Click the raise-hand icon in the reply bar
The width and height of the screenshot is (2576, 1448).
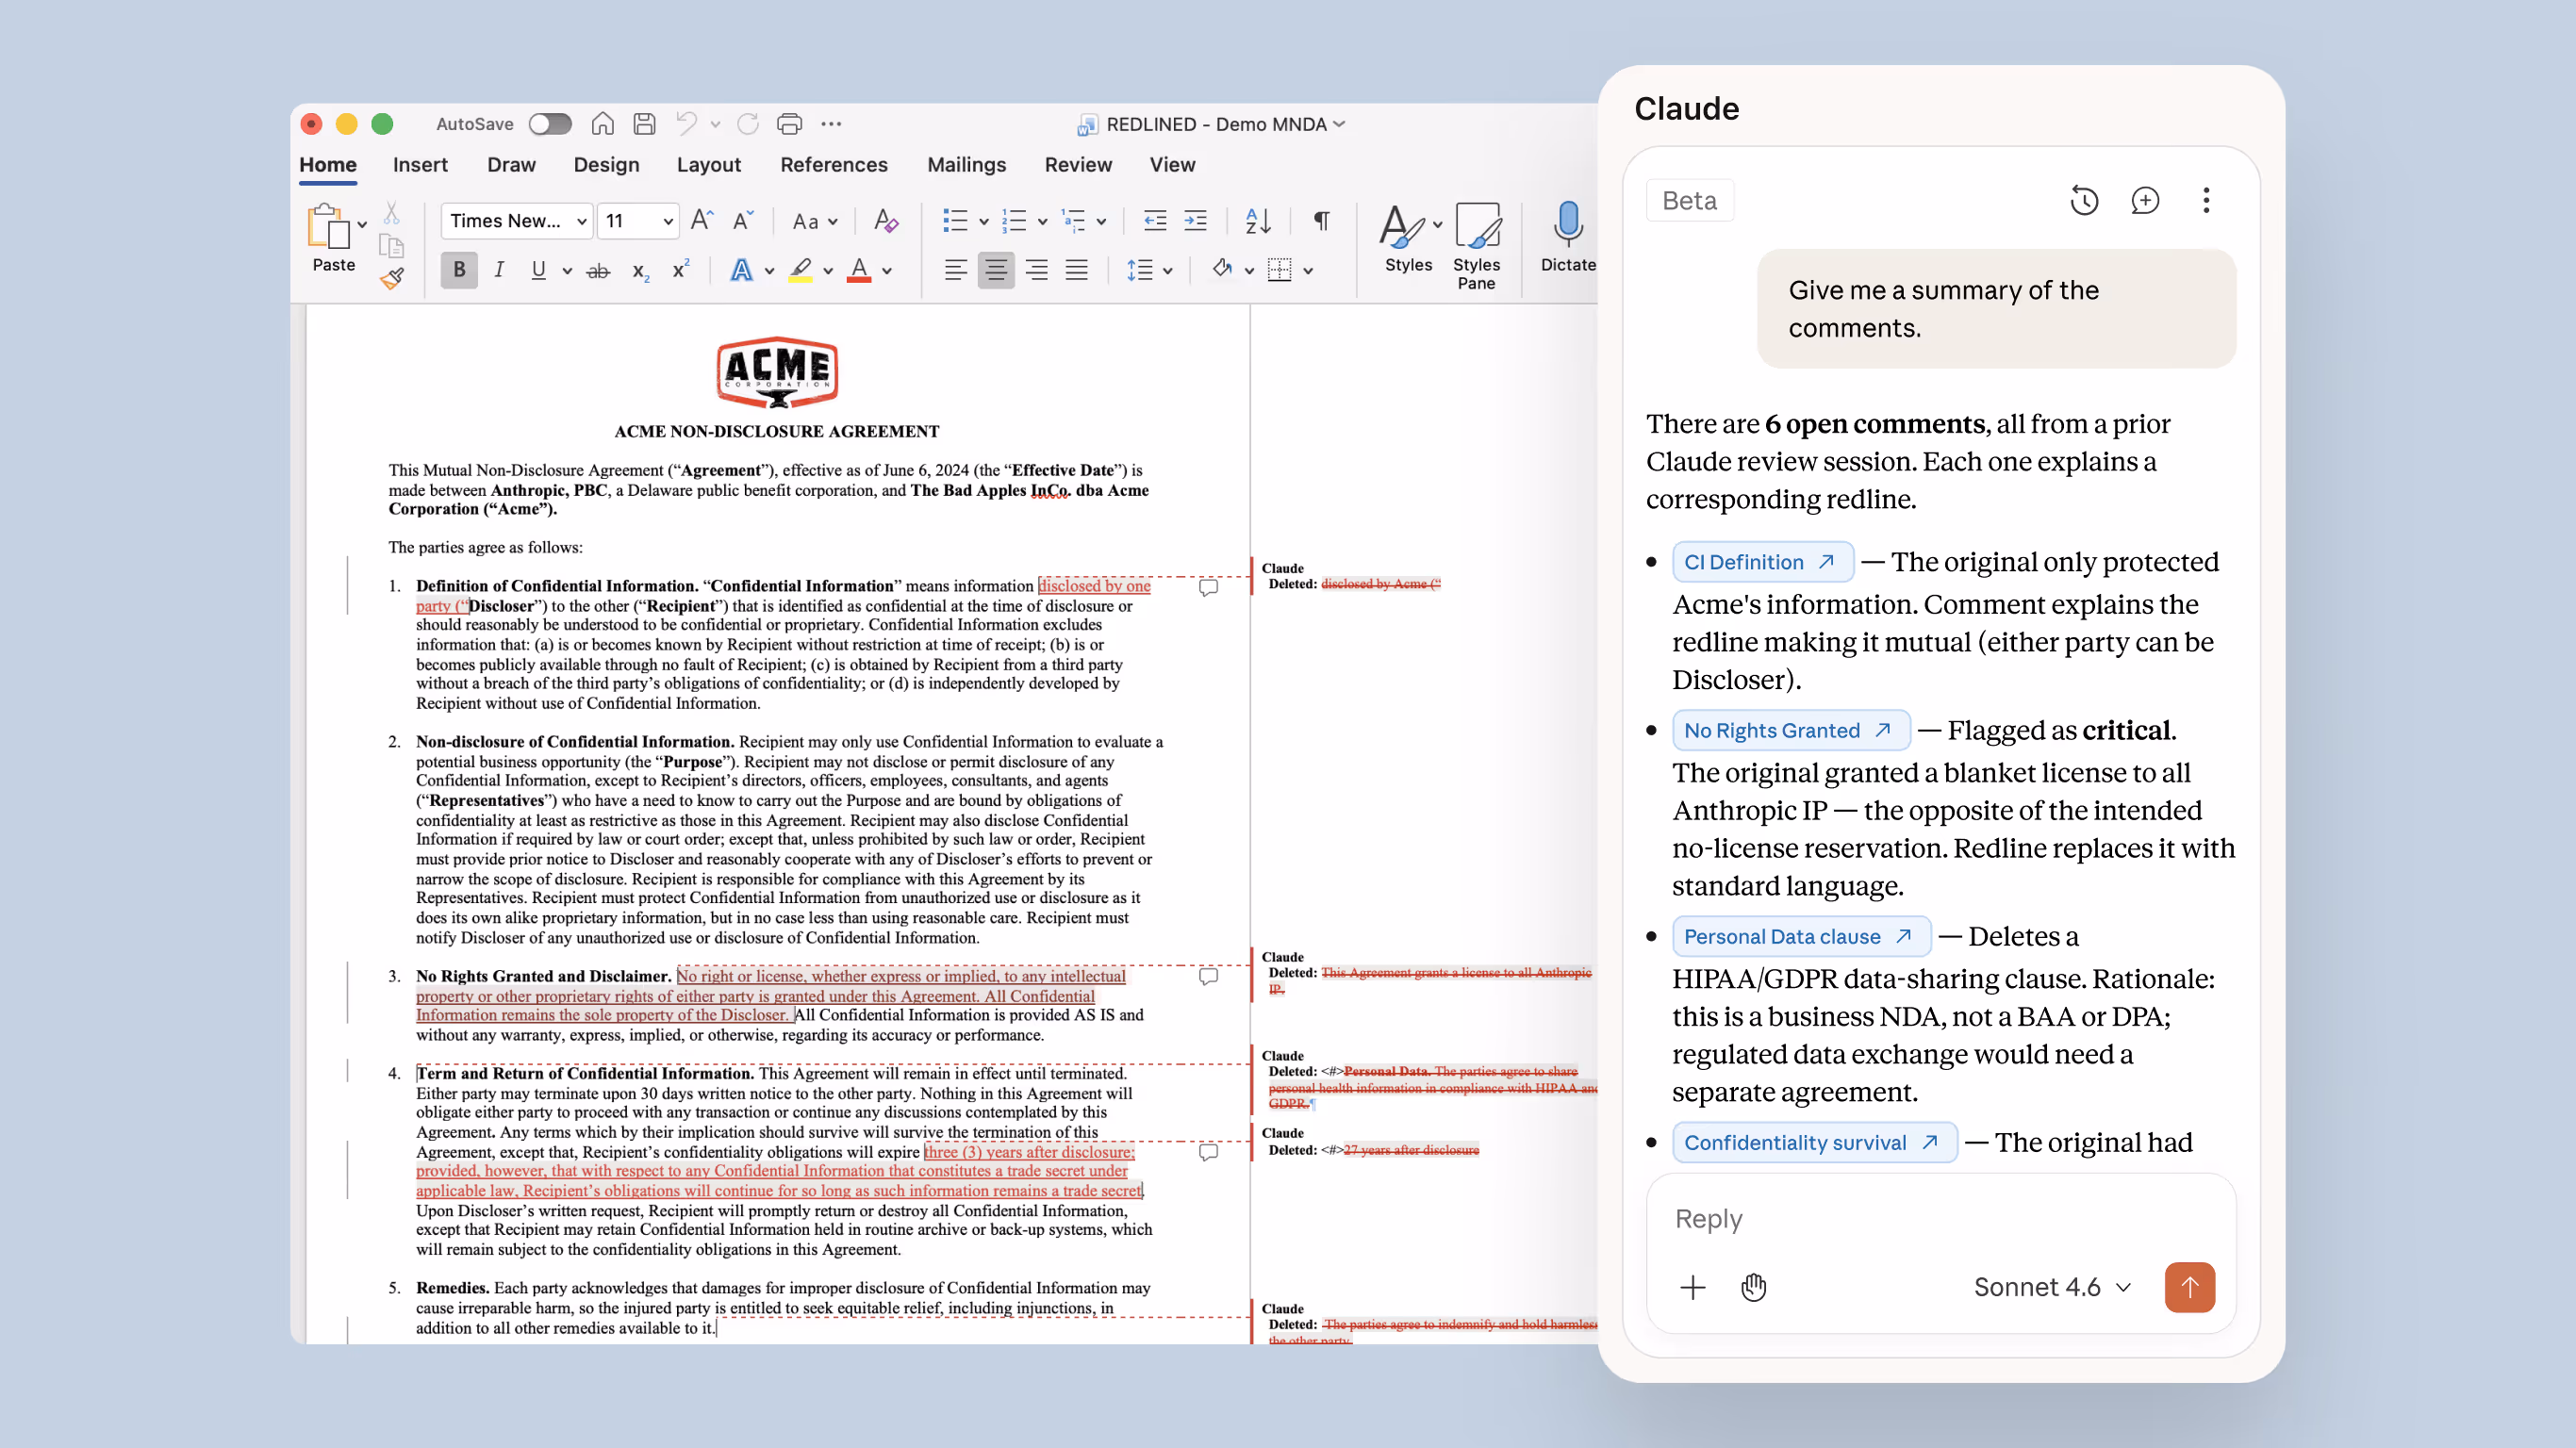pyautogui.click(x=1753, y=1287)
